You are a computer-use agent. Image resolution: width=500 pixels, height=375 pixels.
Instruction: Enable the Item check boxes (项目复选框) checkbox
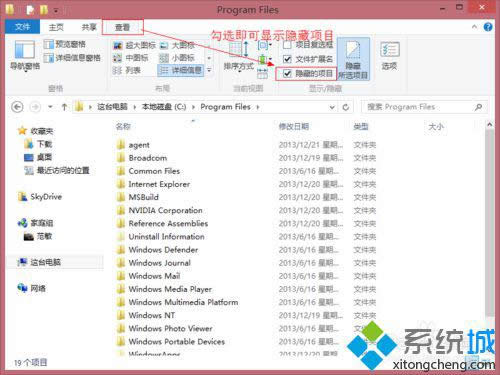[287, 45]
